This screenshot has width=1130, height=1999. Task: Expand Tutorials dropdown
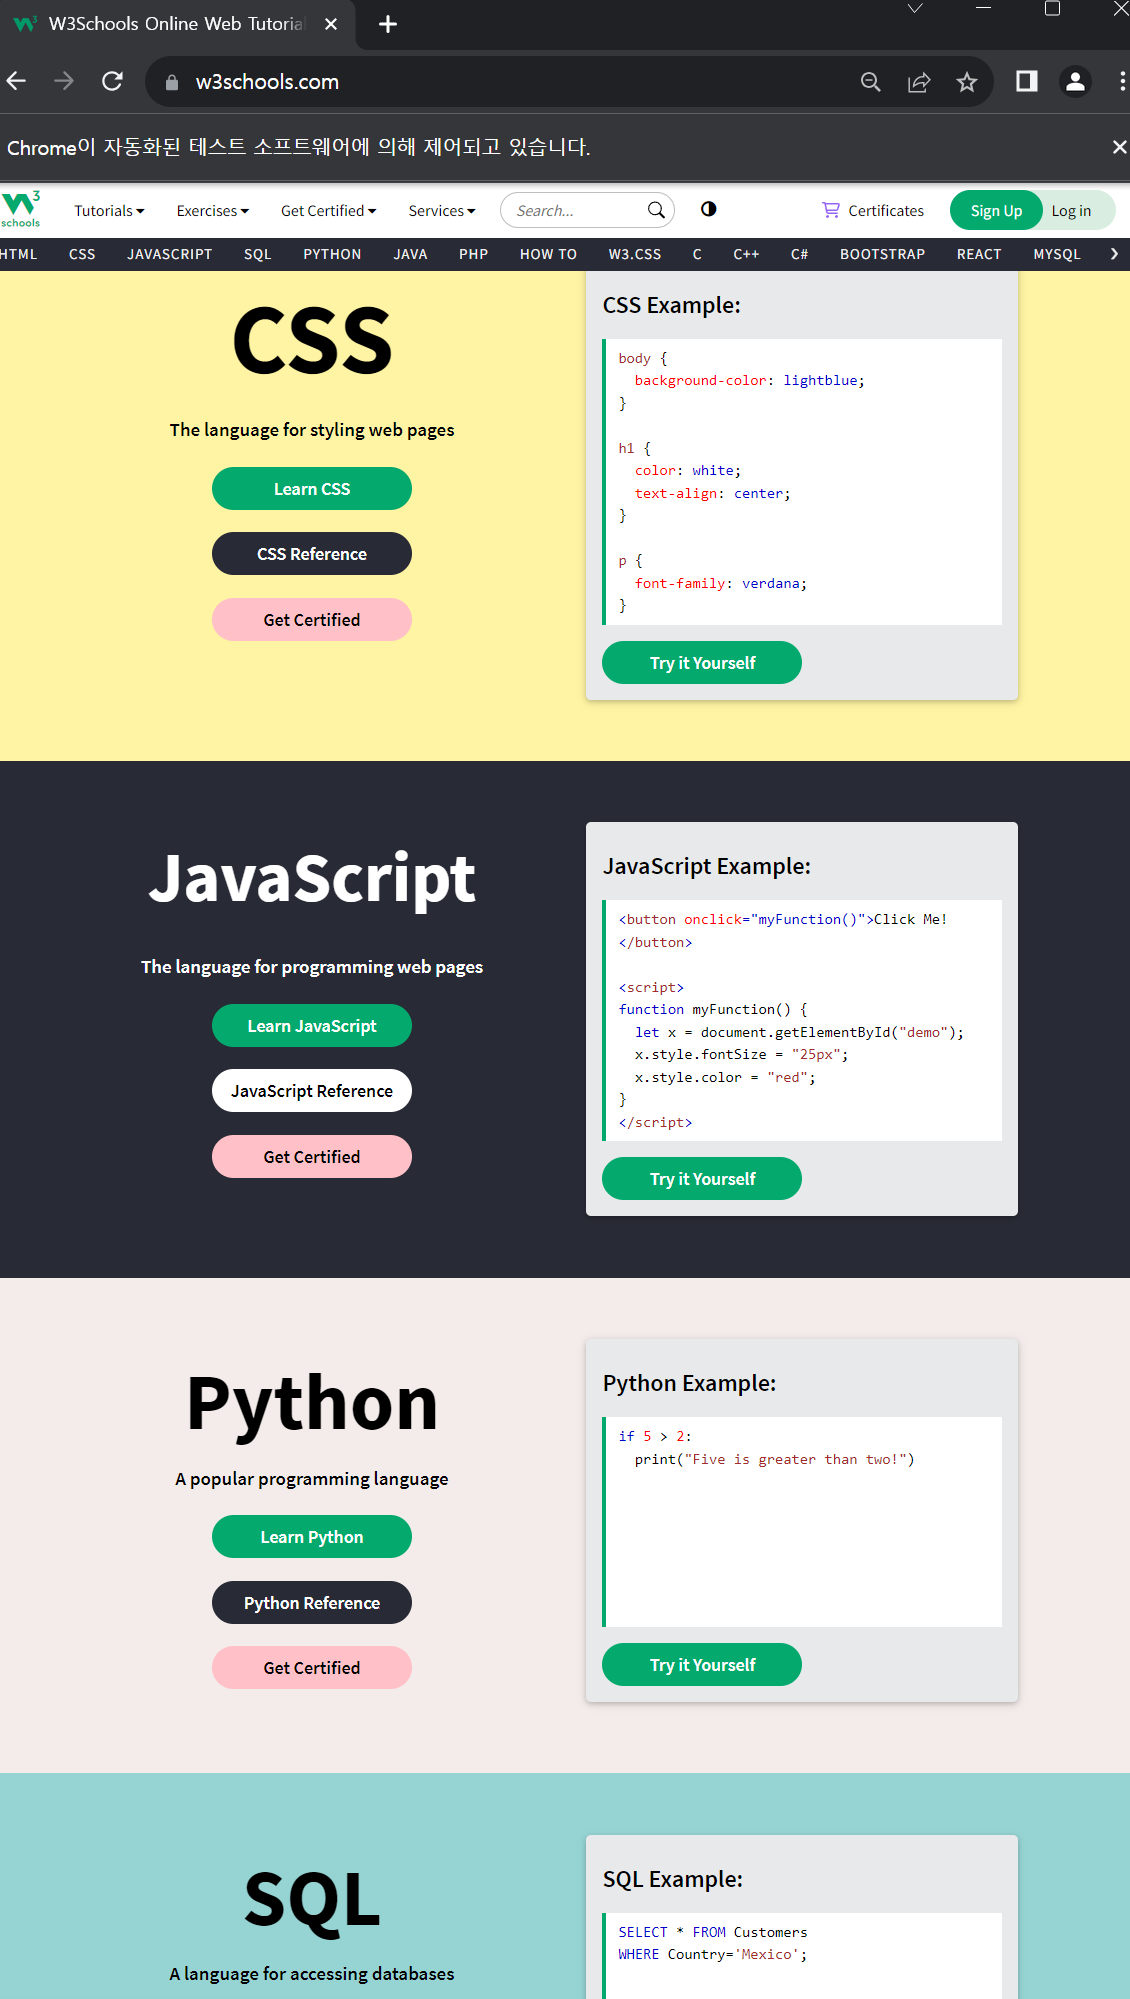tap(109, 211)
